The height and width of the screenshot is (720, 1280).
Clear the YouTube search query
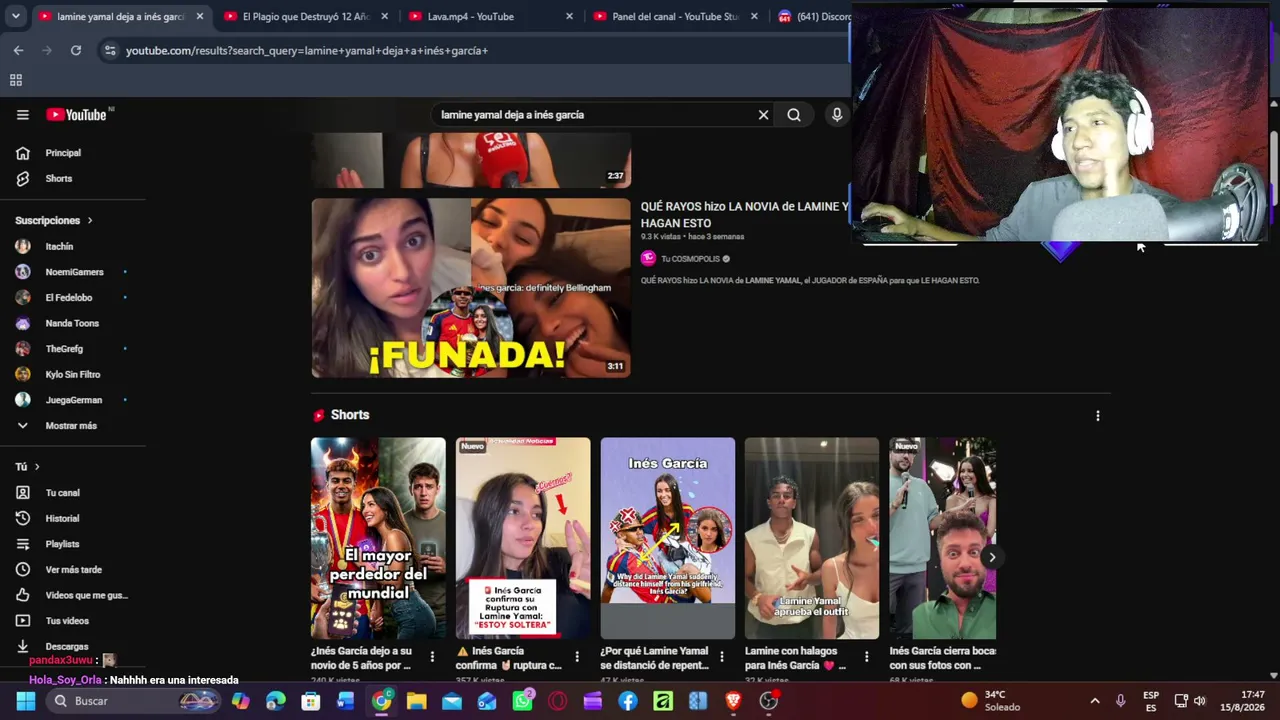[763, 115]
